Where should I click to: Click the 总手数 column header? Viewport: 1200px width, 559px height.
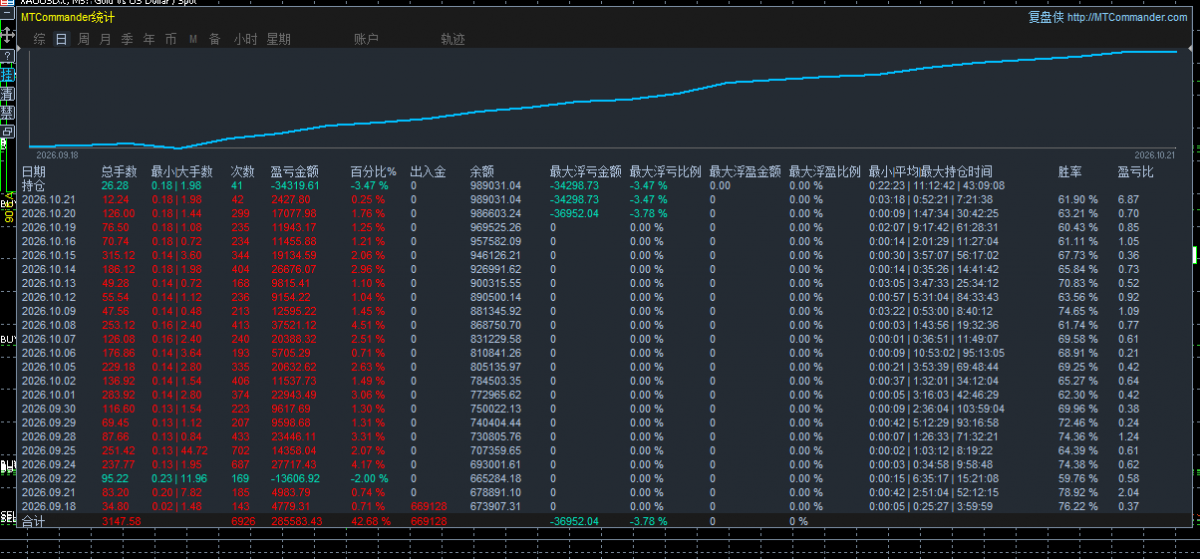tap(119, 171)
